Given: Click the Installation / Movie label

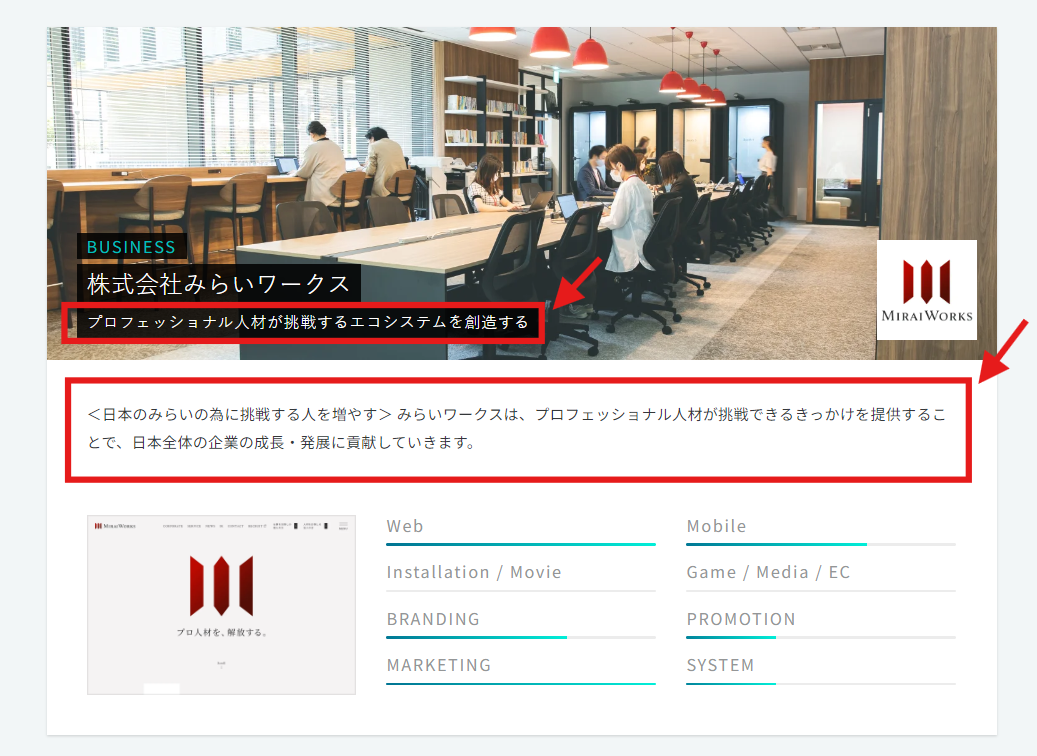Looking at the screenshot, I should coord(474,572).
